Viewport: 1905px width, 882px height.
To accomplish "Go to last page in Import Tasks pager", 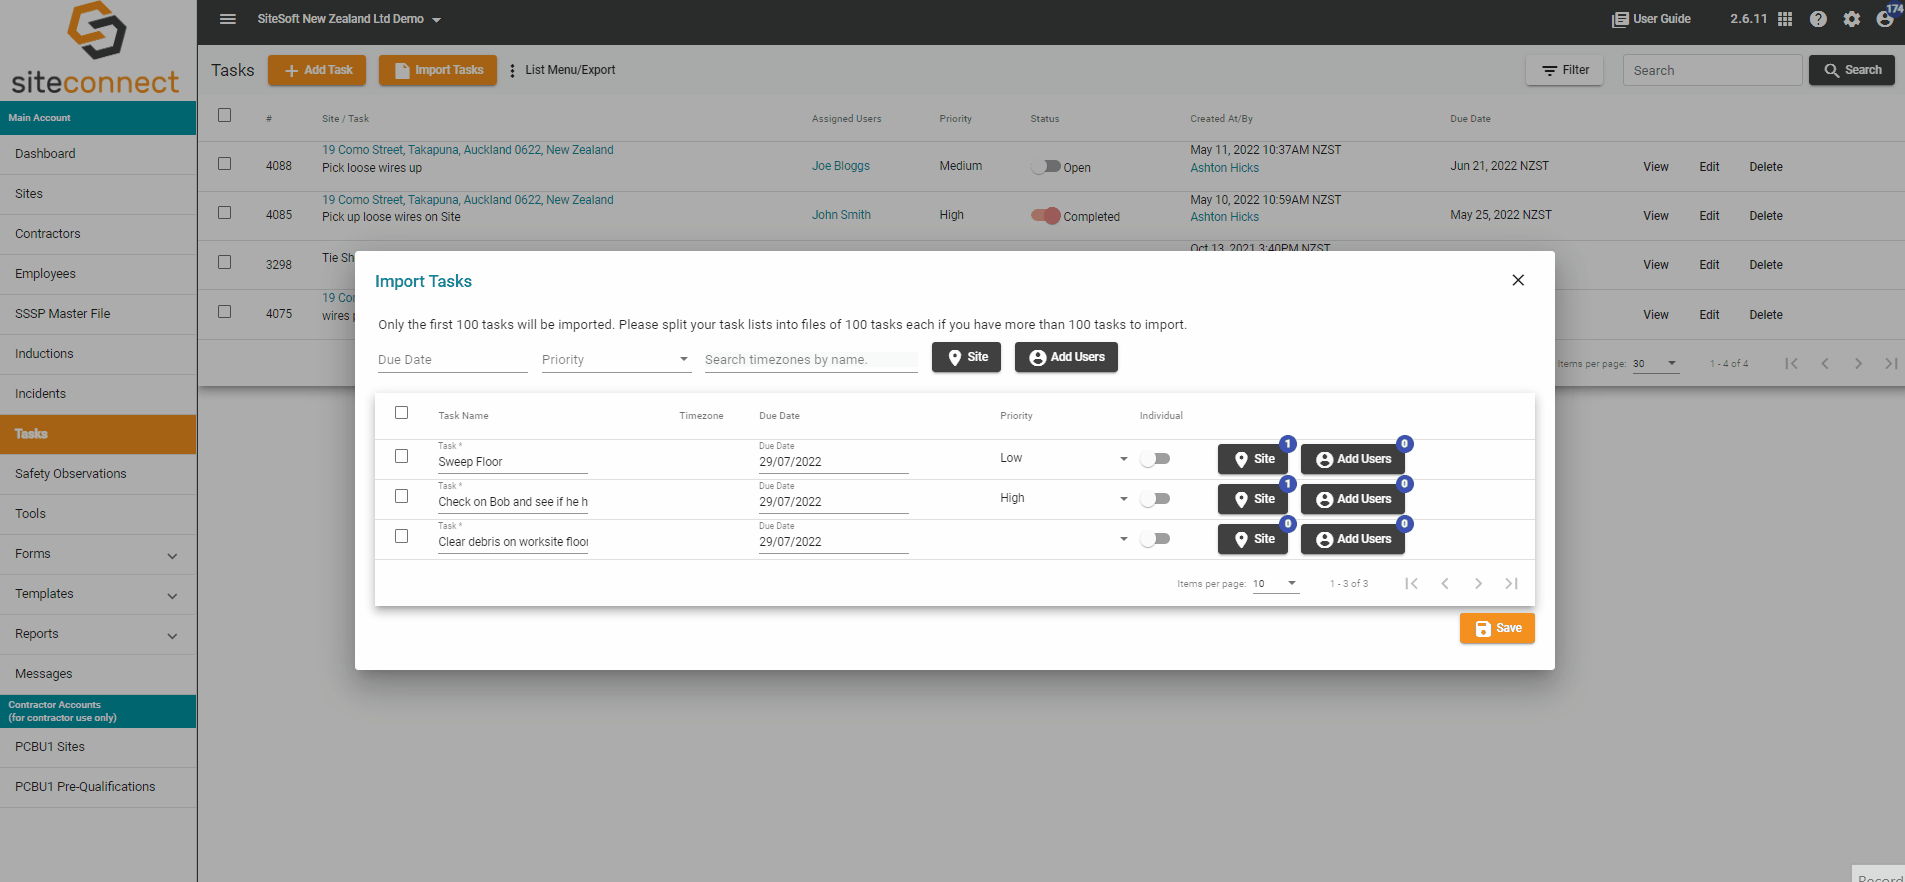I will coord(1512,584).
